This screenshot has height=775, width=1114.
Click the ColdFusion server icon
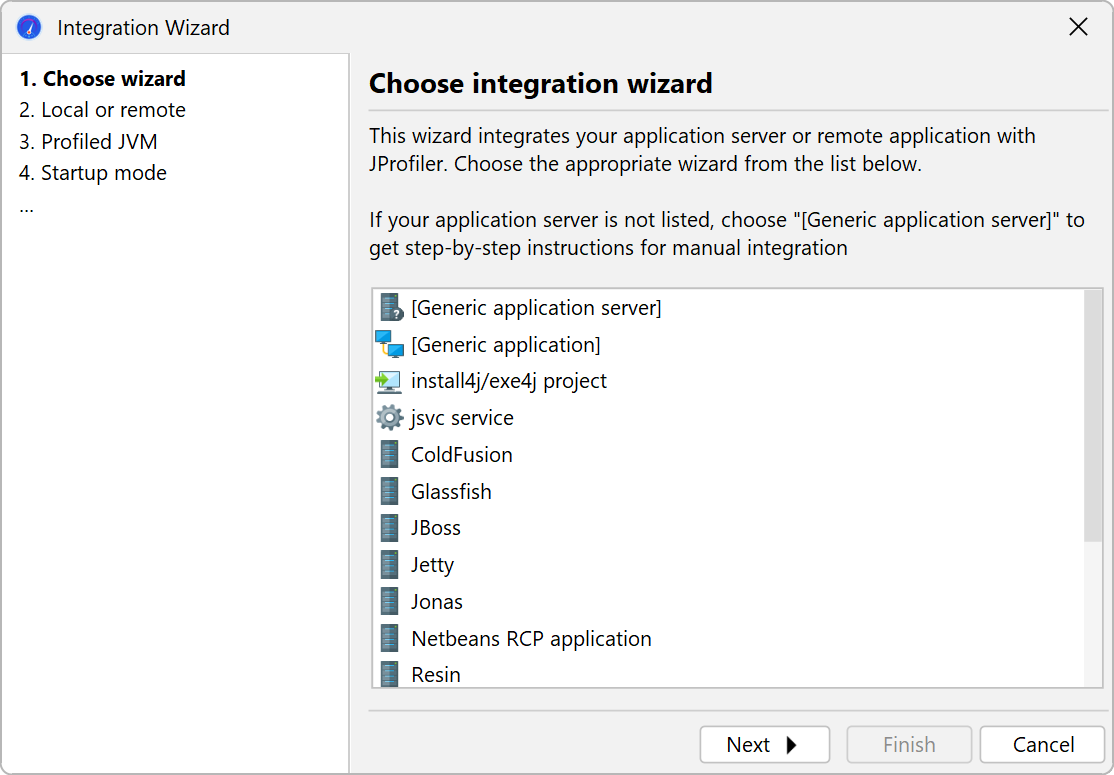tap(390, 455)
